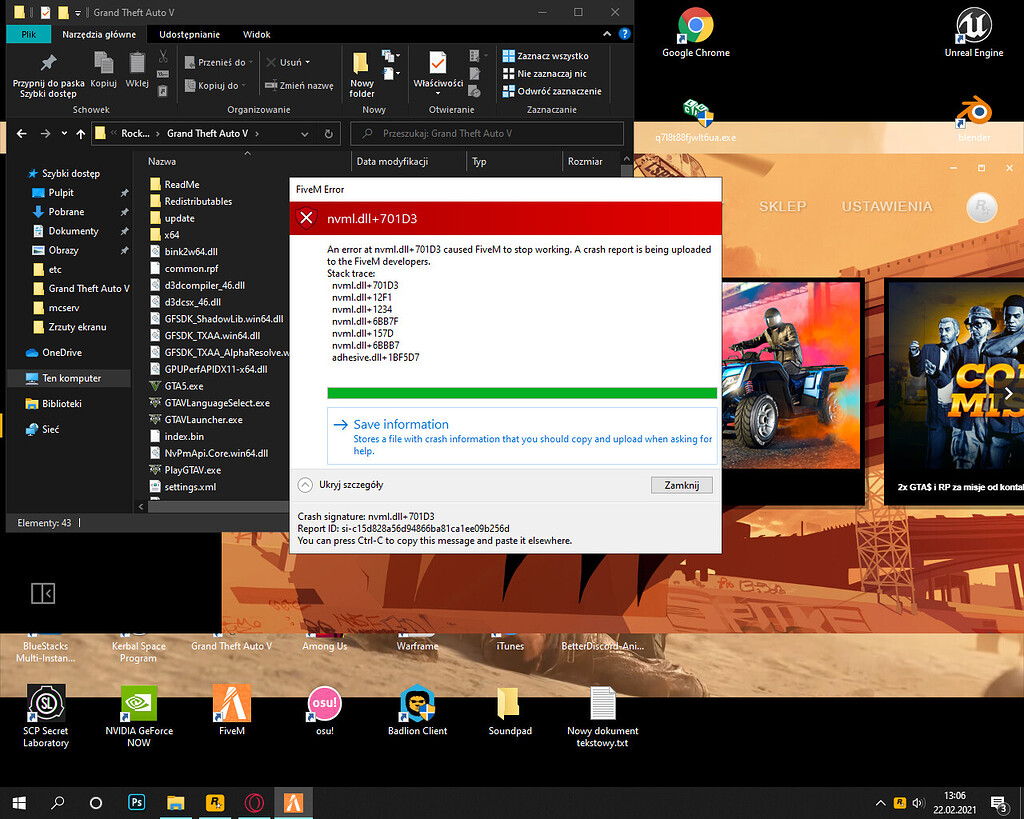Viewport: 1024px width, 819px height.
Task: Click Zmień nazwę in the ribbon
Action: point(299,86)
